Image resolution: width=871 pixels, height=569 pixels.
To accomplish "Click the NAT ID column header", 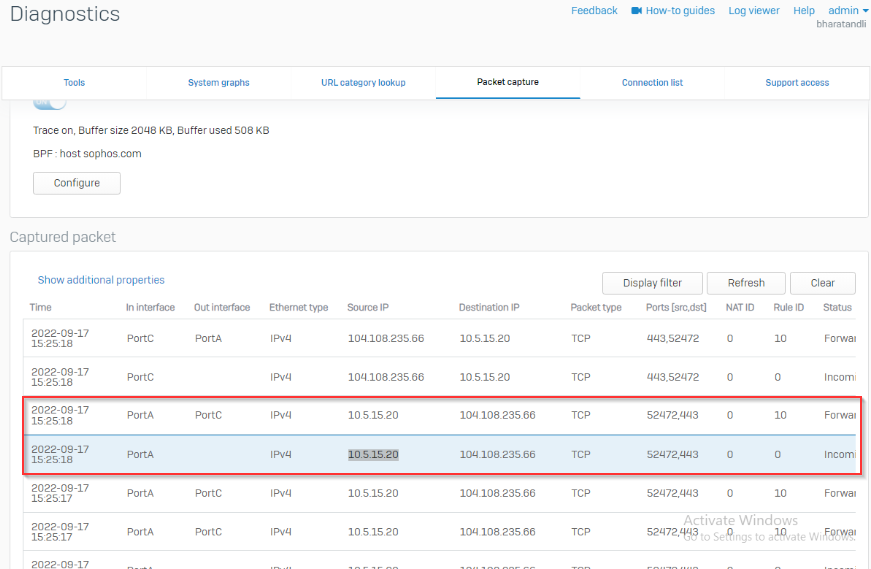I will 740,307.
